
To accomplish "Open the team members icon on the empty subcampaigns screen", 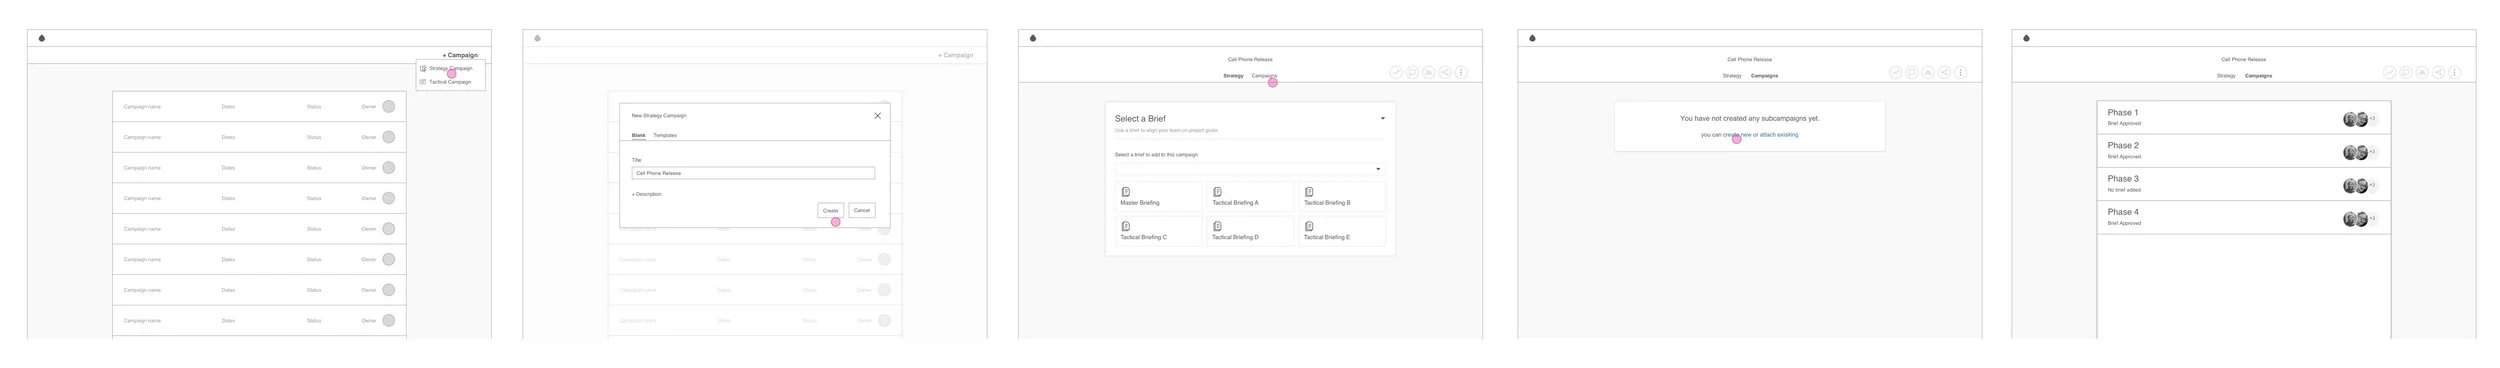I will pos(1927,73).
